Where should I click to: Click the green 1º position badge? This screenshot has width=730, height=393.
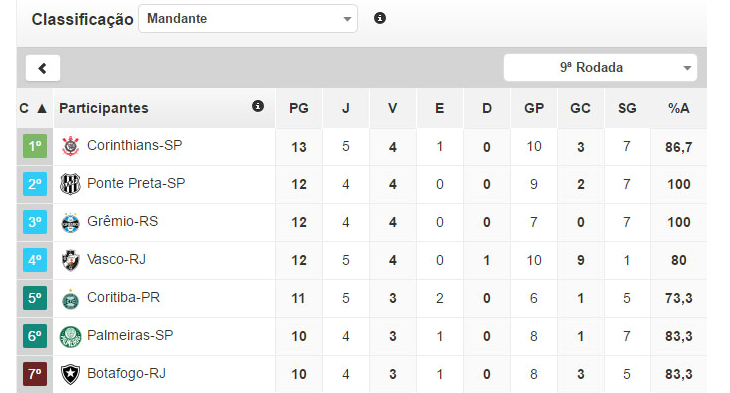pos(35,146)
